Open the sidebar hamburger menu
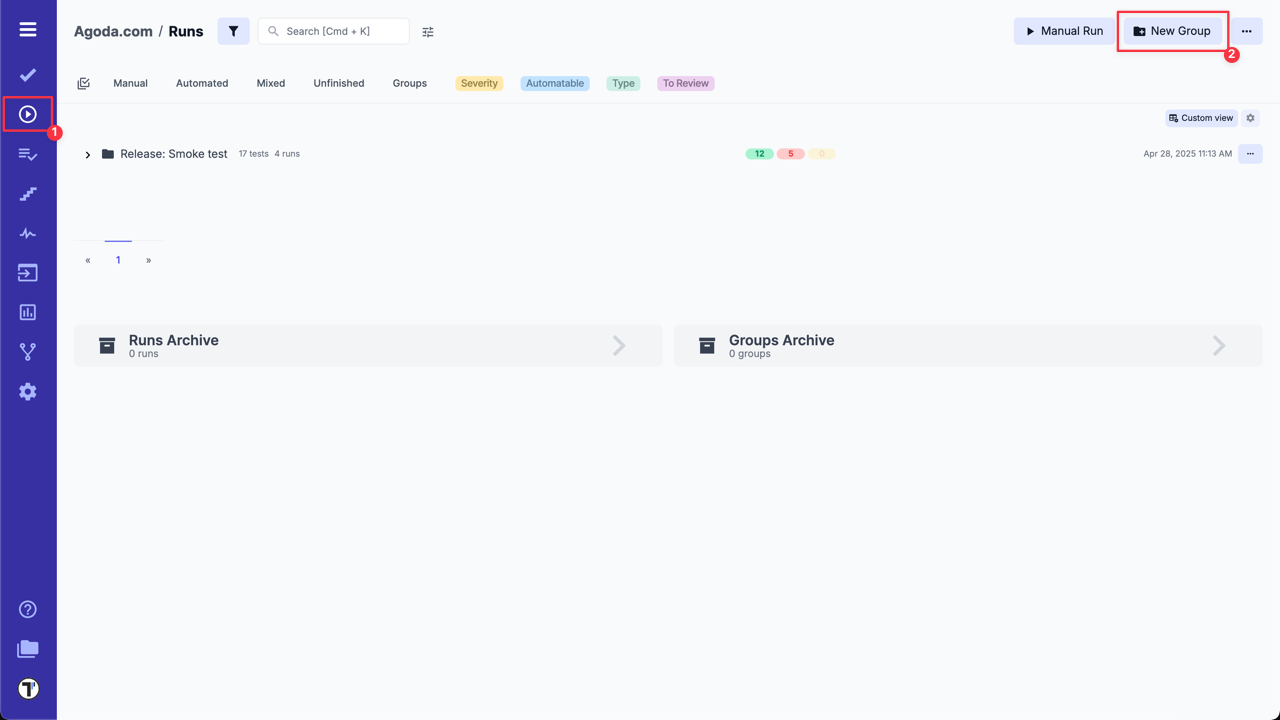This screenshot has height=720, width=1280. (27, 28)
